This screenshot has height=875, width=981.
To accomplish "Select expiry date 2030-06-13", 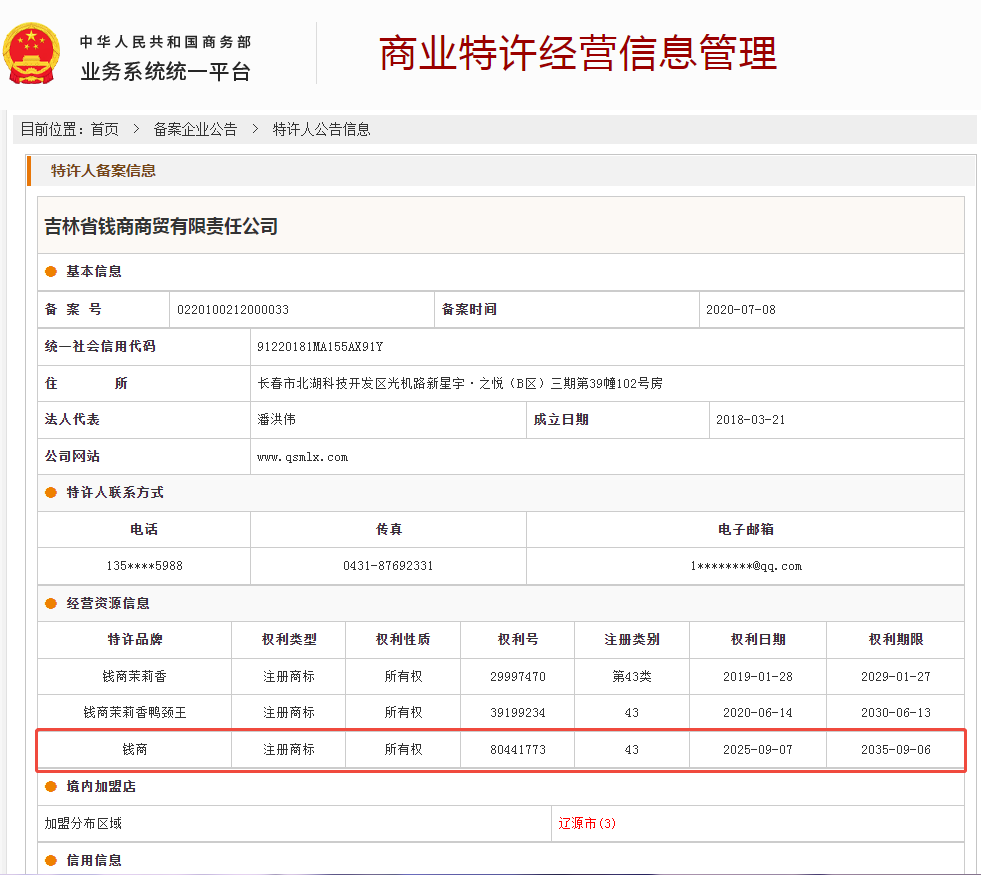I will pyautogui.click(x=895, y=712).
